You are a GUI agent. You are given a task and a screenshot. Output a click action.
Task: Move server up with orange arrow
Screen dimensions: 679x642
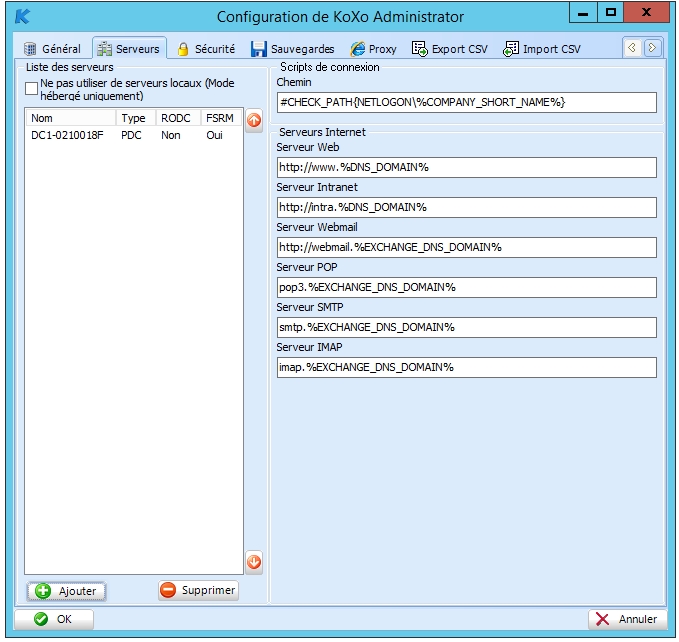254,120
